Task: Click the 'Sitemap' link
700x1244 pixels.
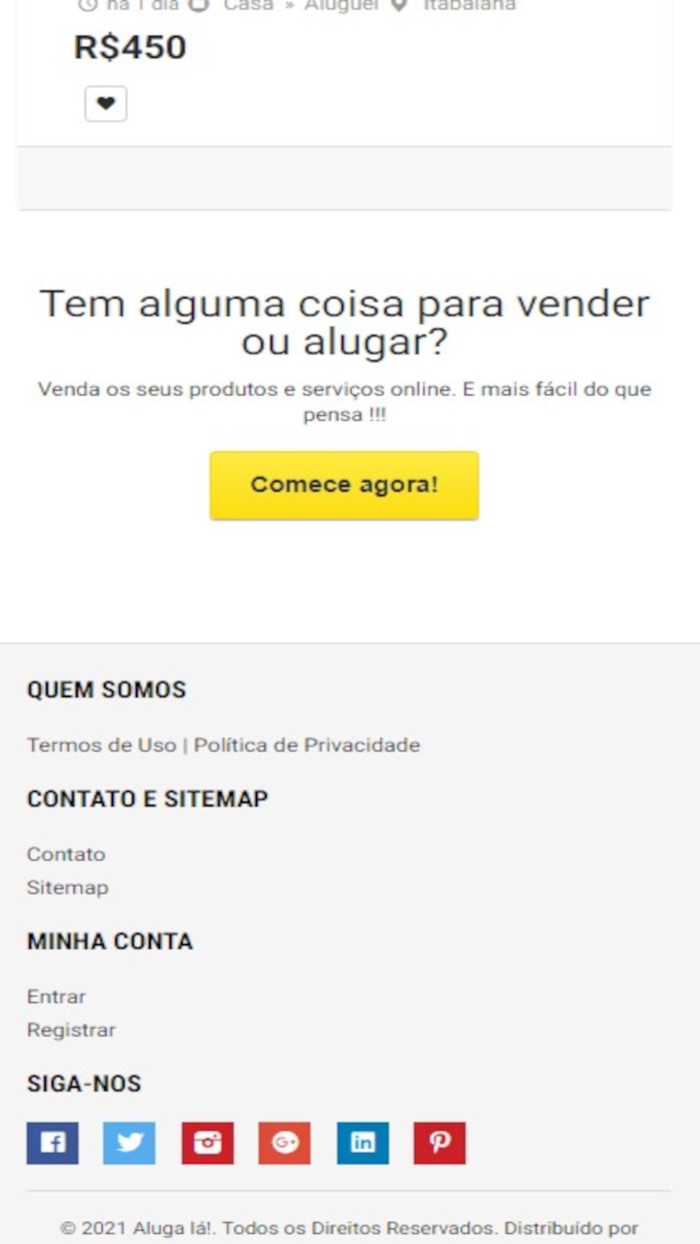Action: coord(65,887)
